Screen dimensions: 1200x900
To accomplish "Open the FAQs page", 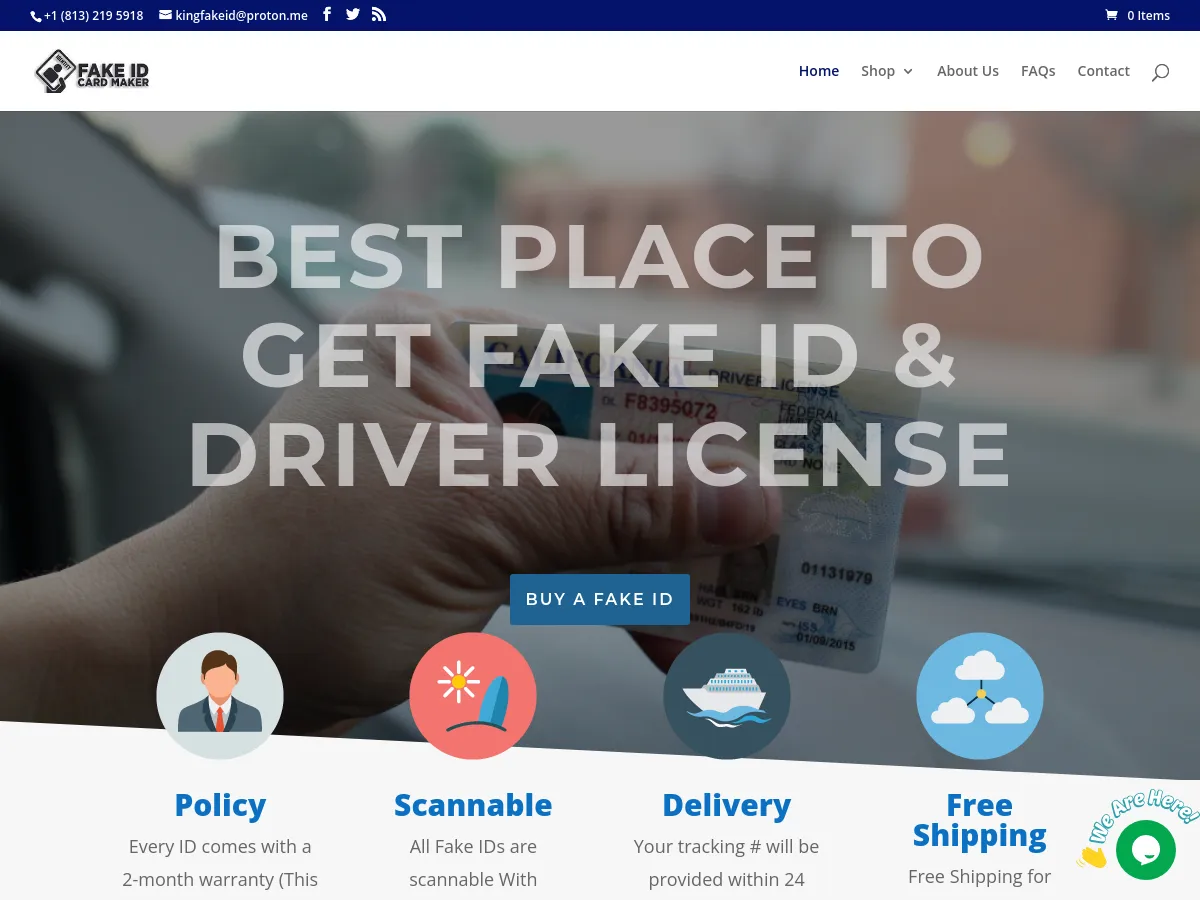I will [x=1038, y=71].
